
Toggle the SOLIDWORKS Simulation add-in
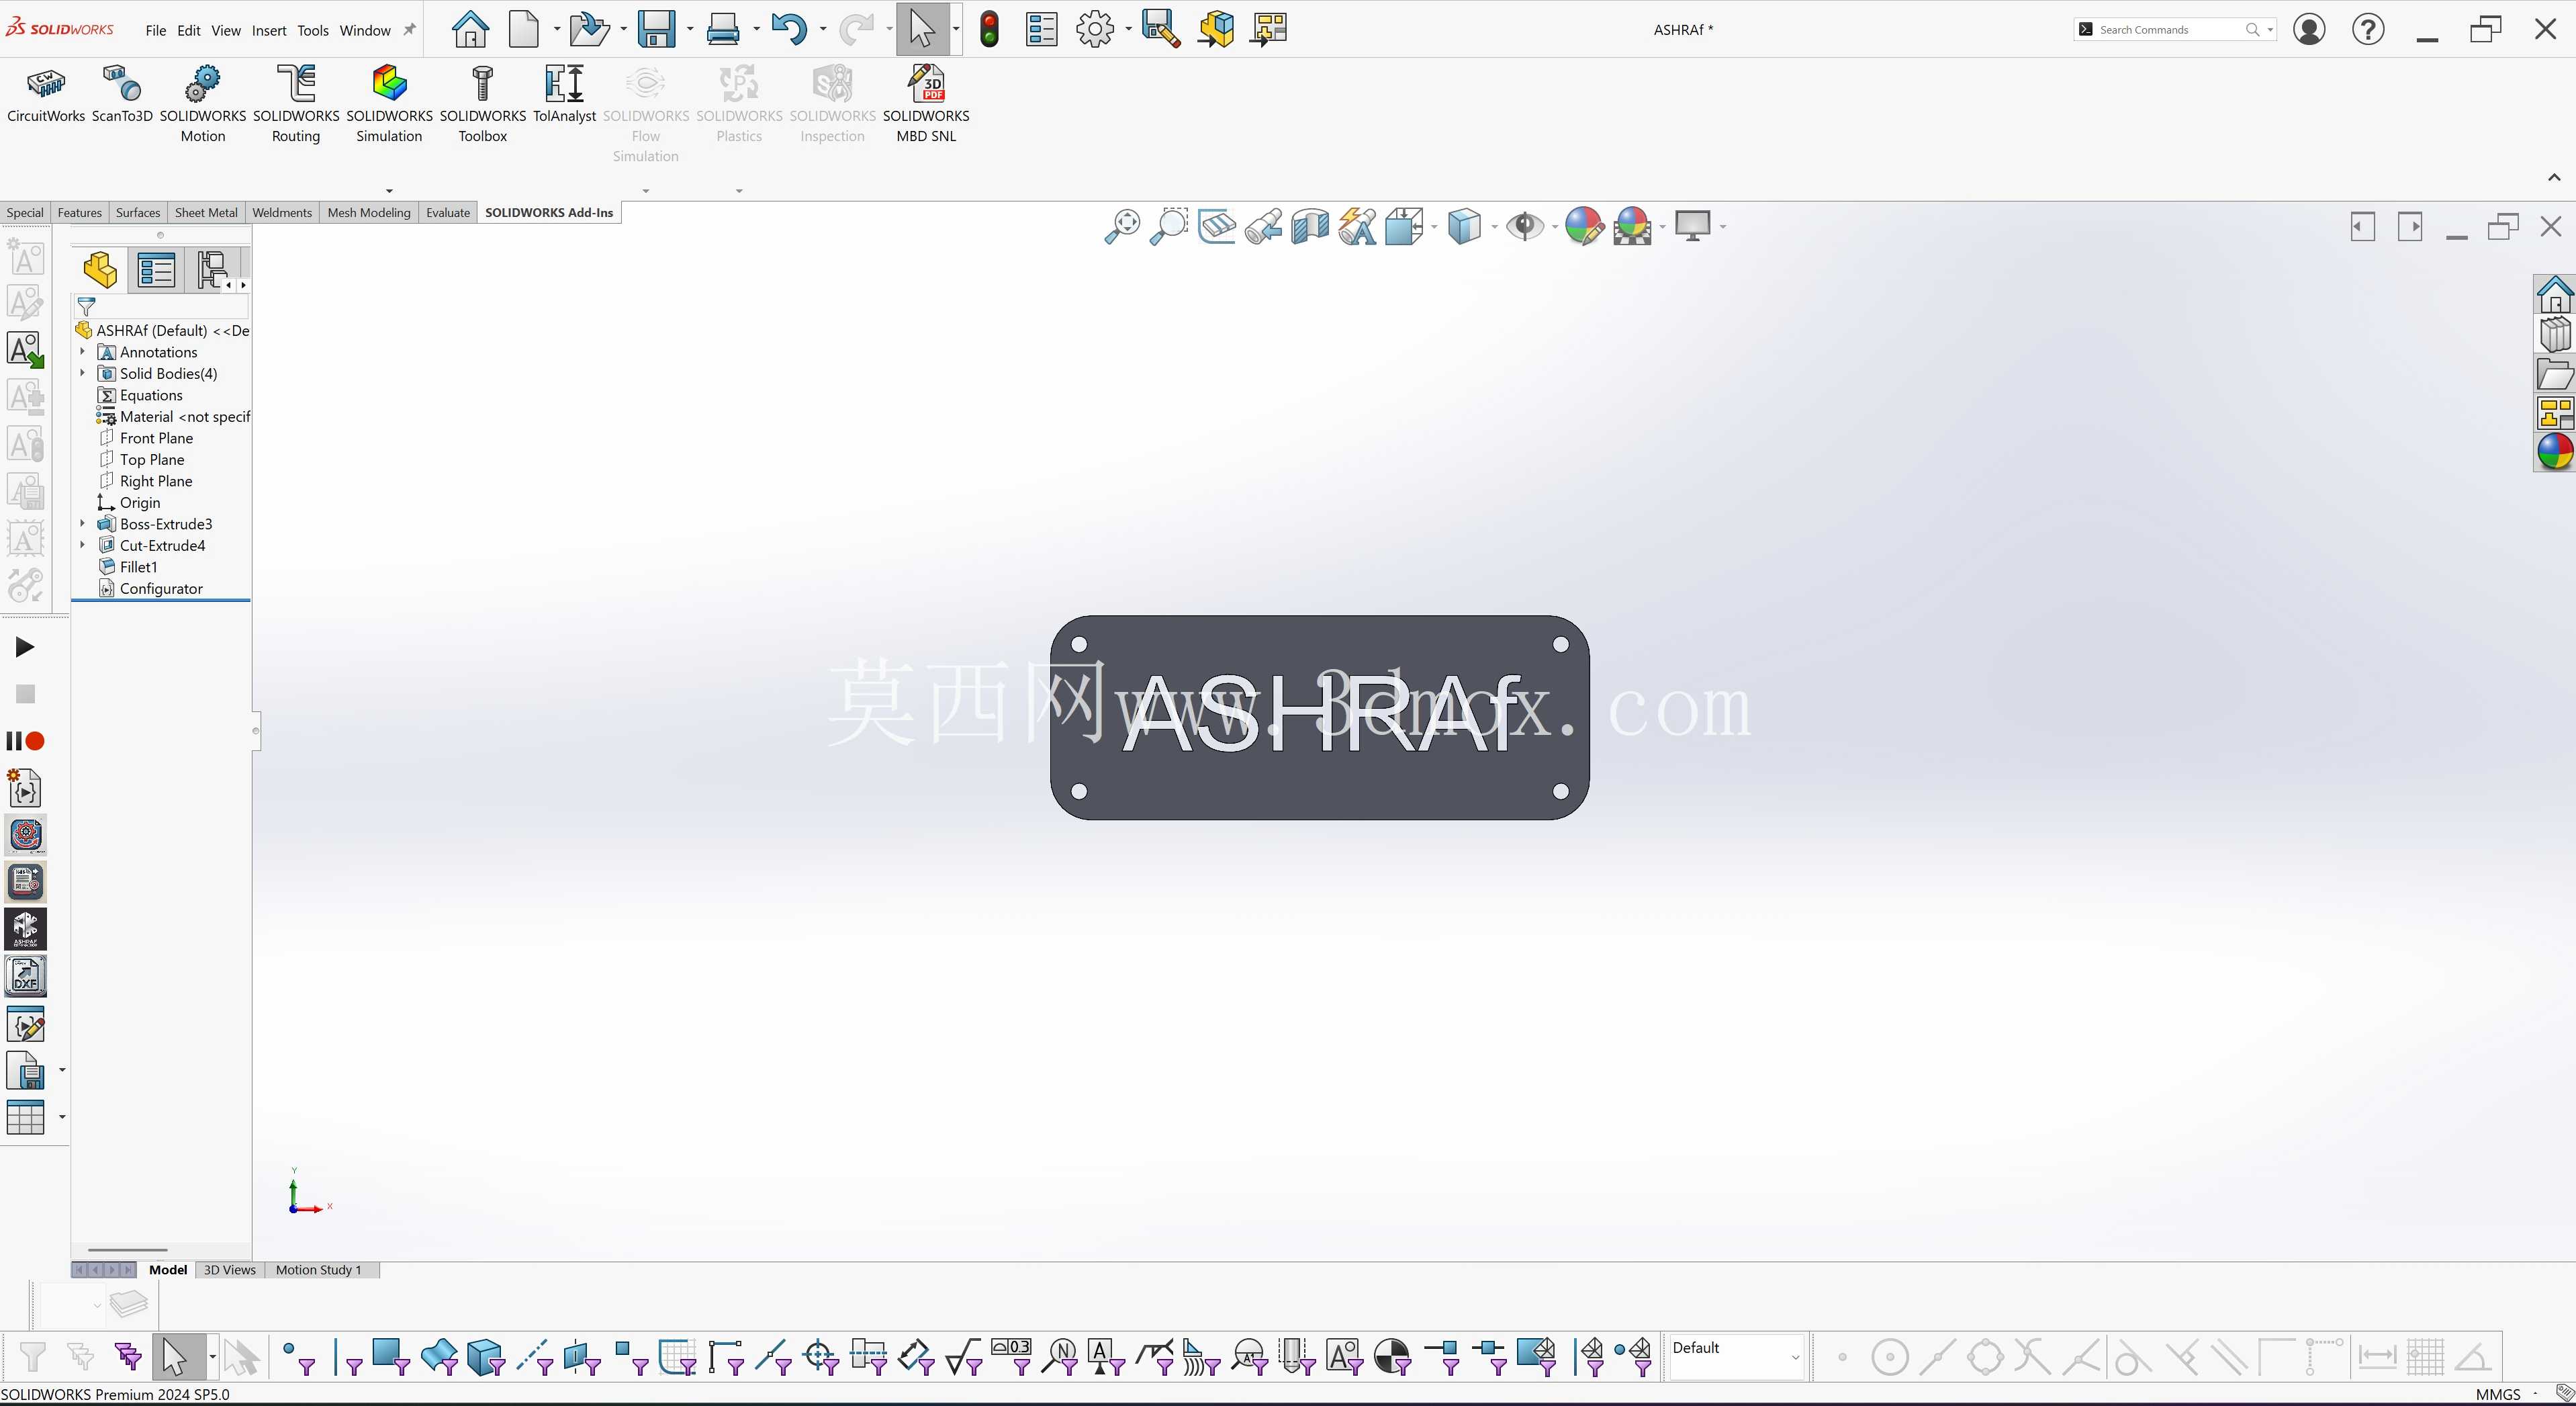(x=389, y=104)
